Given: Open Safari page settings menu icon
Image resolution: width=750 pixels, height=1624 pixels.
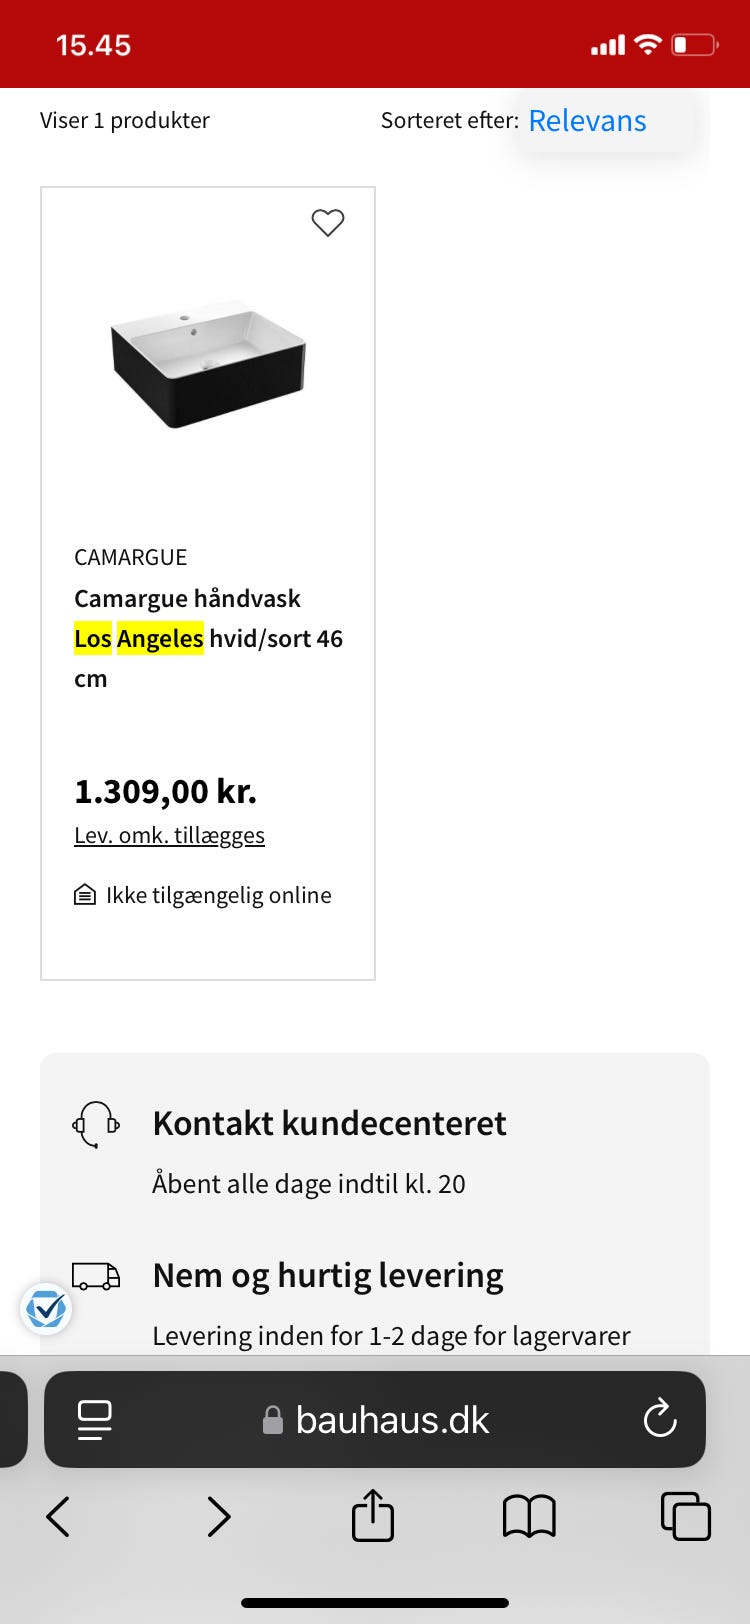Looking at the screenshot, I should 95,1419.
